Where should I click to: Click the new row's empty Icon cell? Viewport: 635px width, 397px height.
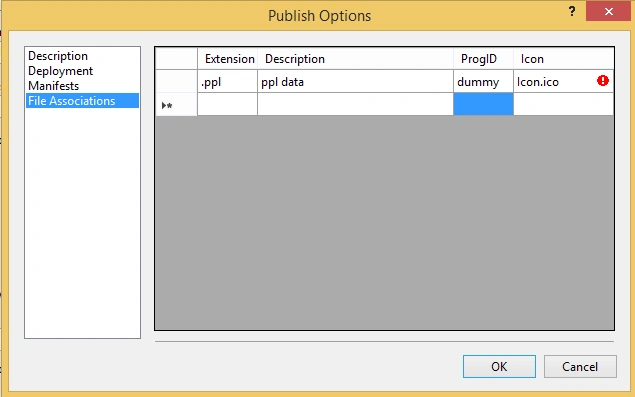(563, 104)
